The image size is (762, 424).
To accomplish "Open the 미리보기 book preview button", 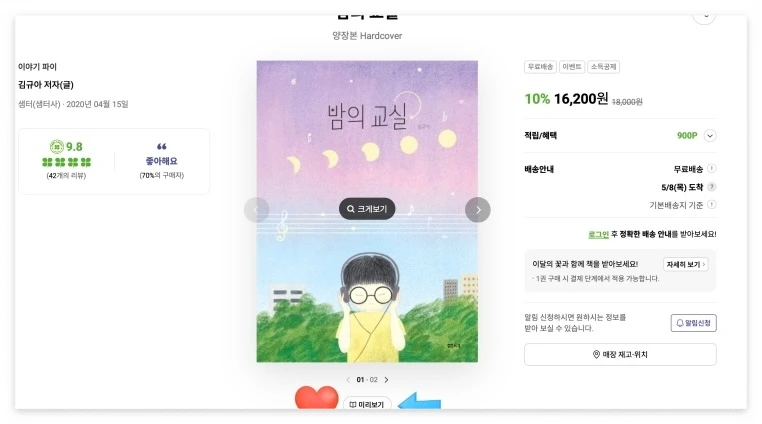I will [x=367, y=404].
